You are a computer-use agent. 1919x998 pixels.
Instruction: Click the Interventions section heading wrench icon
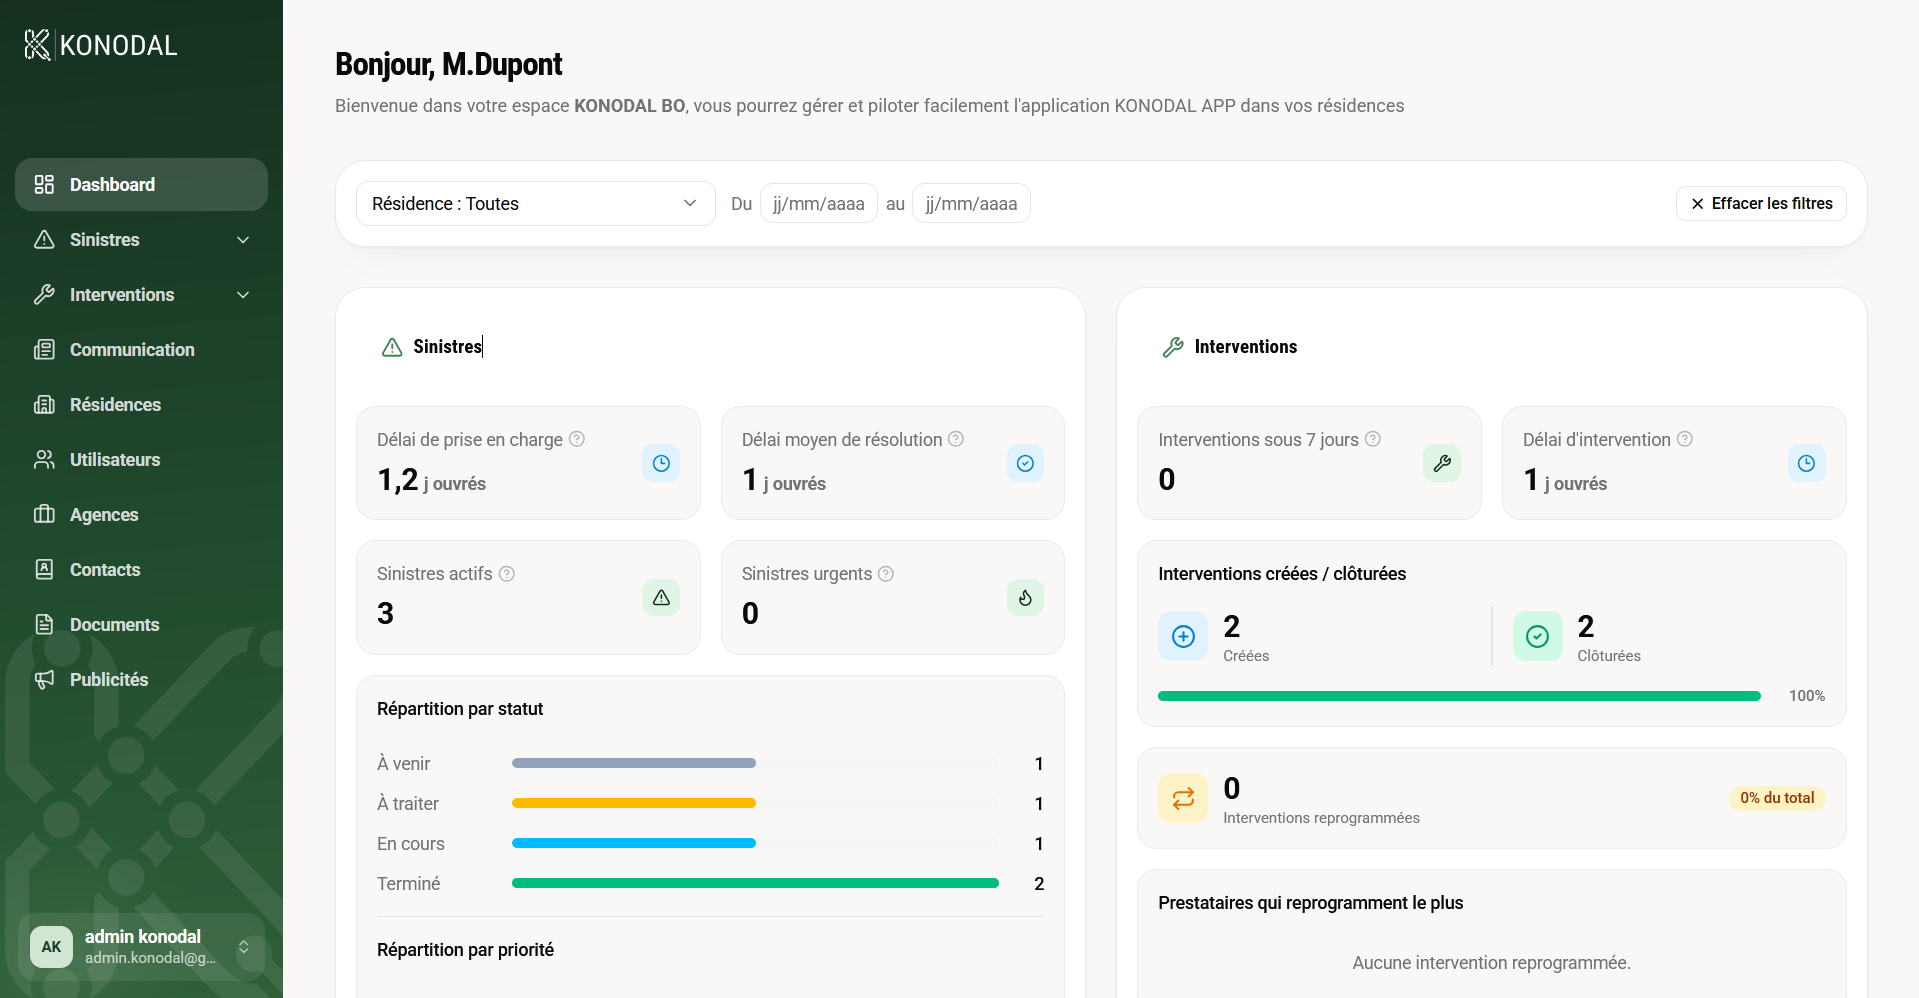point(1173,347)
